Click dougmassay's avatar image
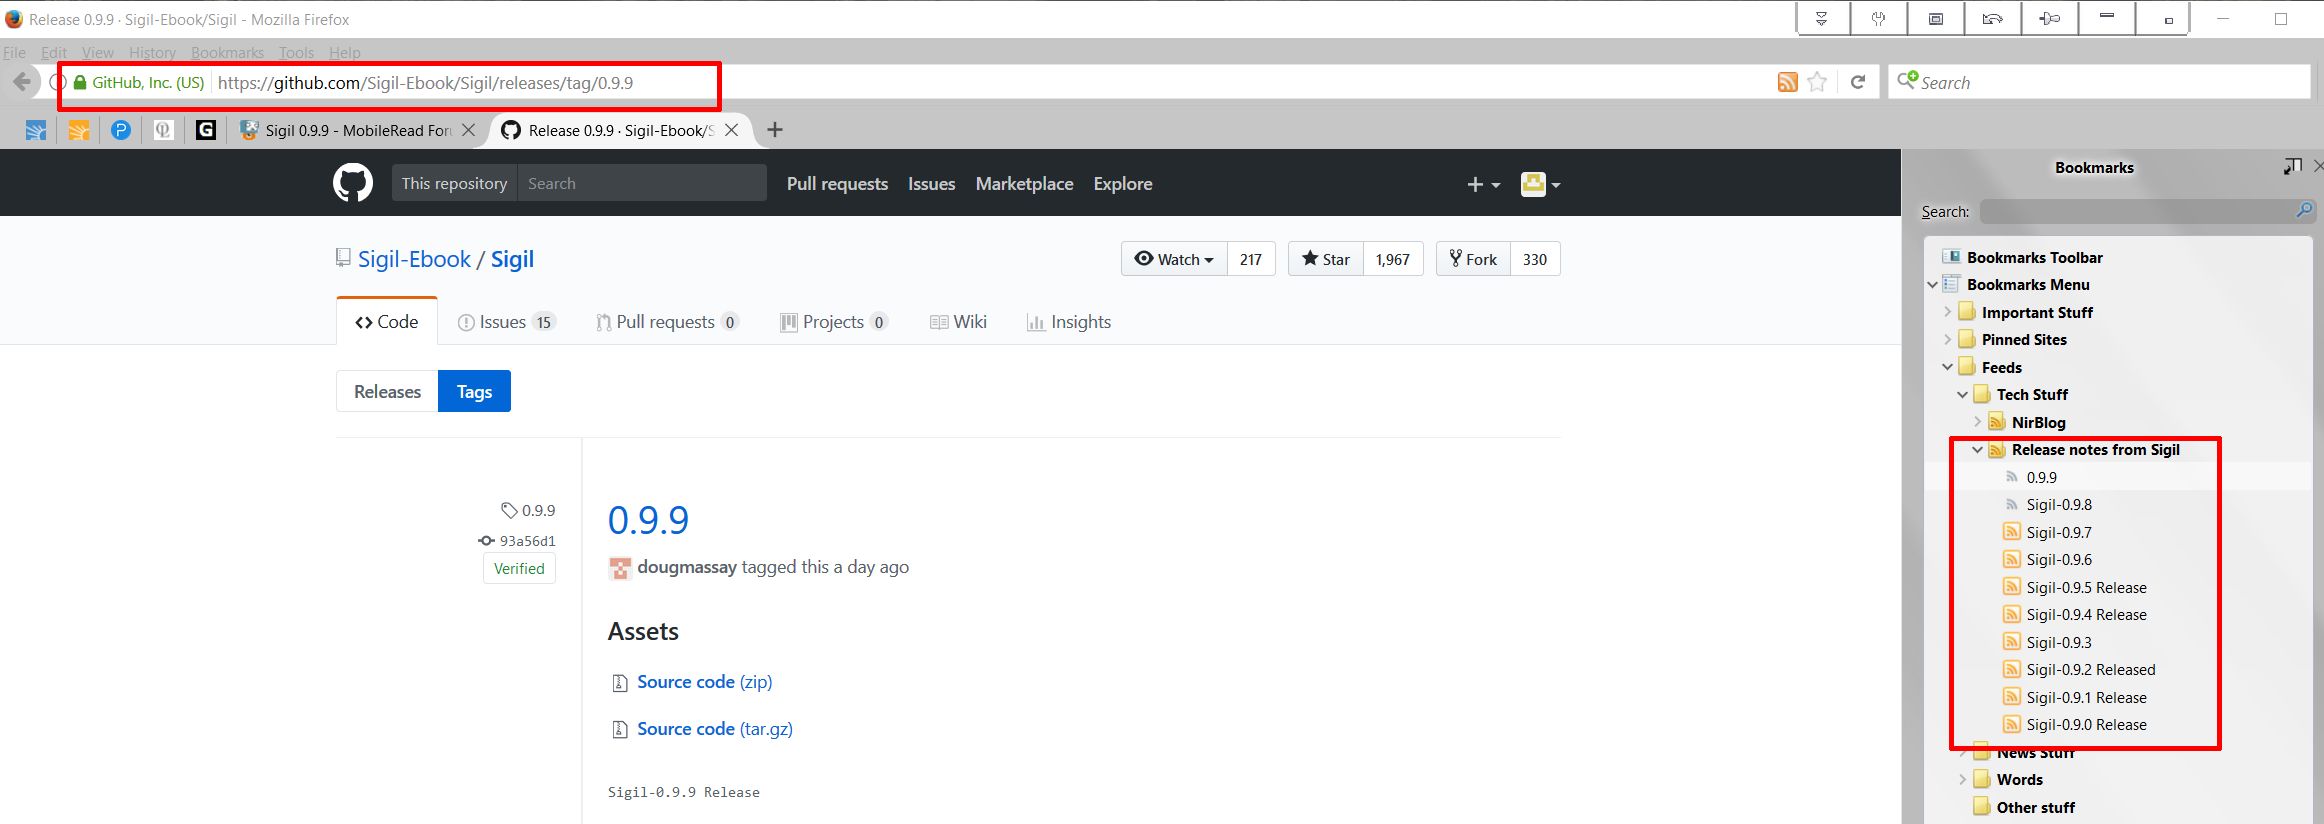 pos(620,568)
